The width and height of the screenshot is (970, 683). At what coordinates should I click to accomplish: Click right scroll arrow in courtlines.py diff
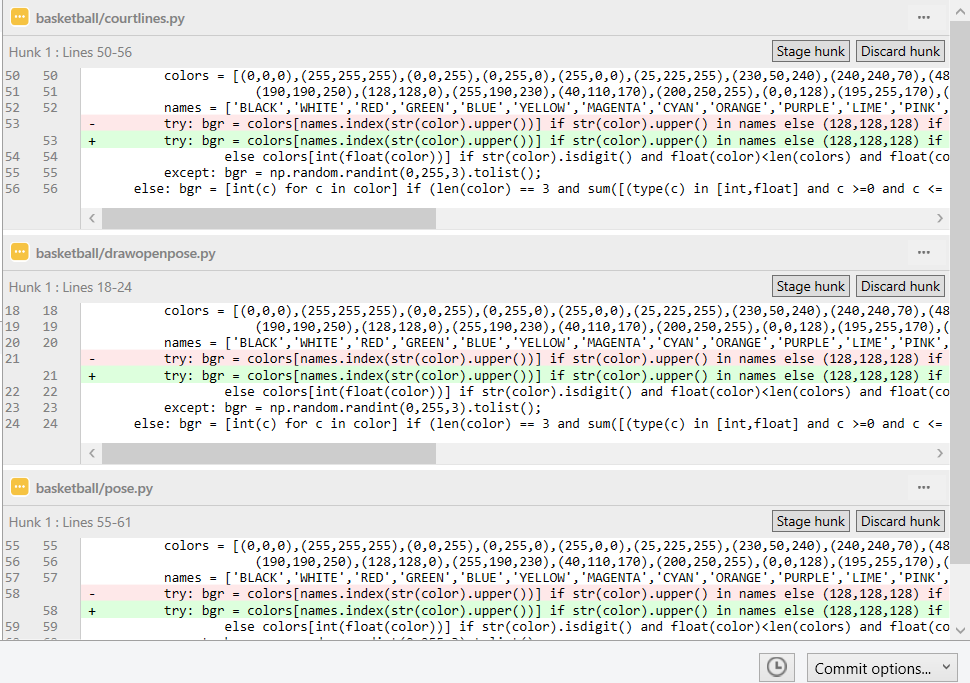coord(940,218)
